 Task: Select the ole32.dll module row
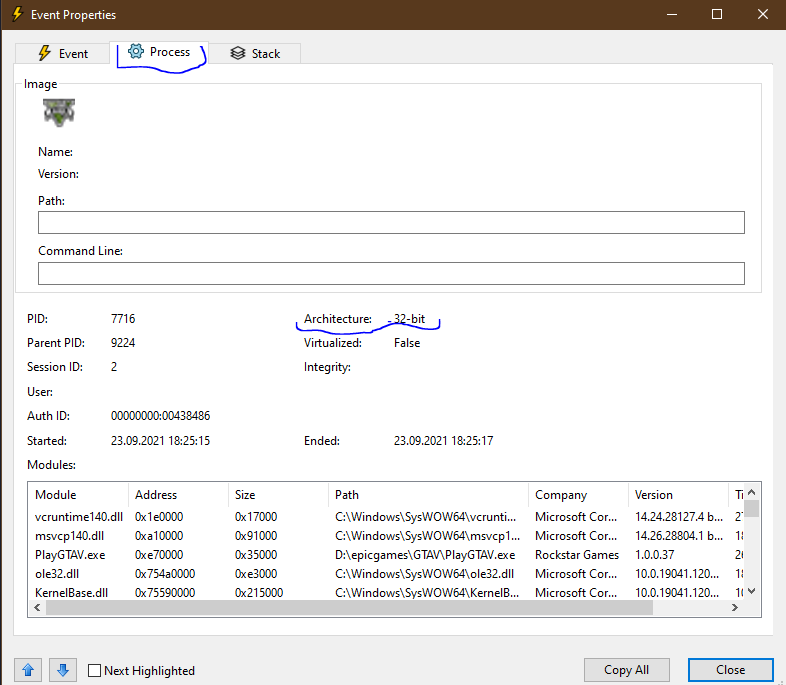click(x=386, y=574)
